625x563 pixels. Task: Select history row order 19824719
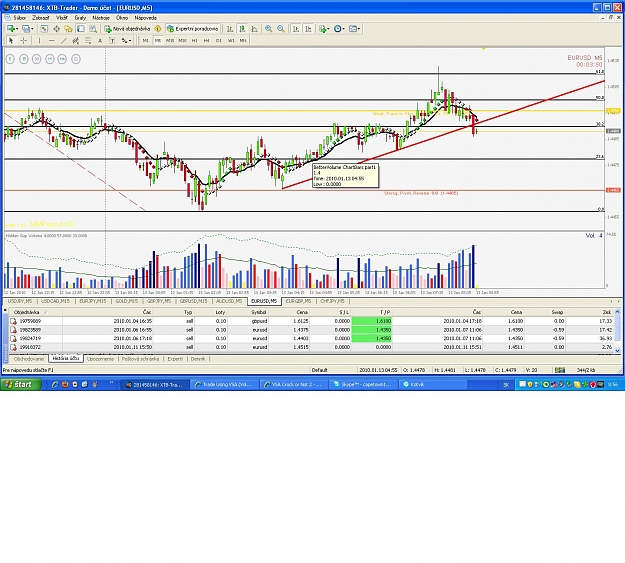point(311,339)
